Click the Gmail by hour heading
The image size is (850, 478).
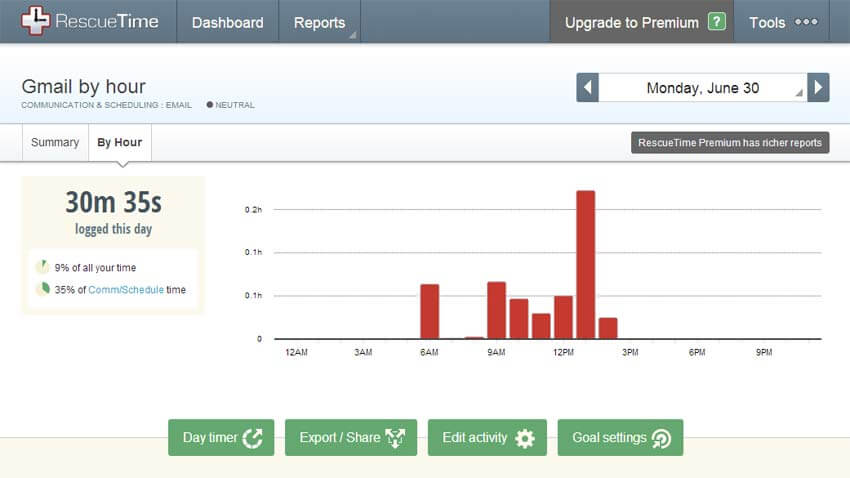[x=83, y=86]
